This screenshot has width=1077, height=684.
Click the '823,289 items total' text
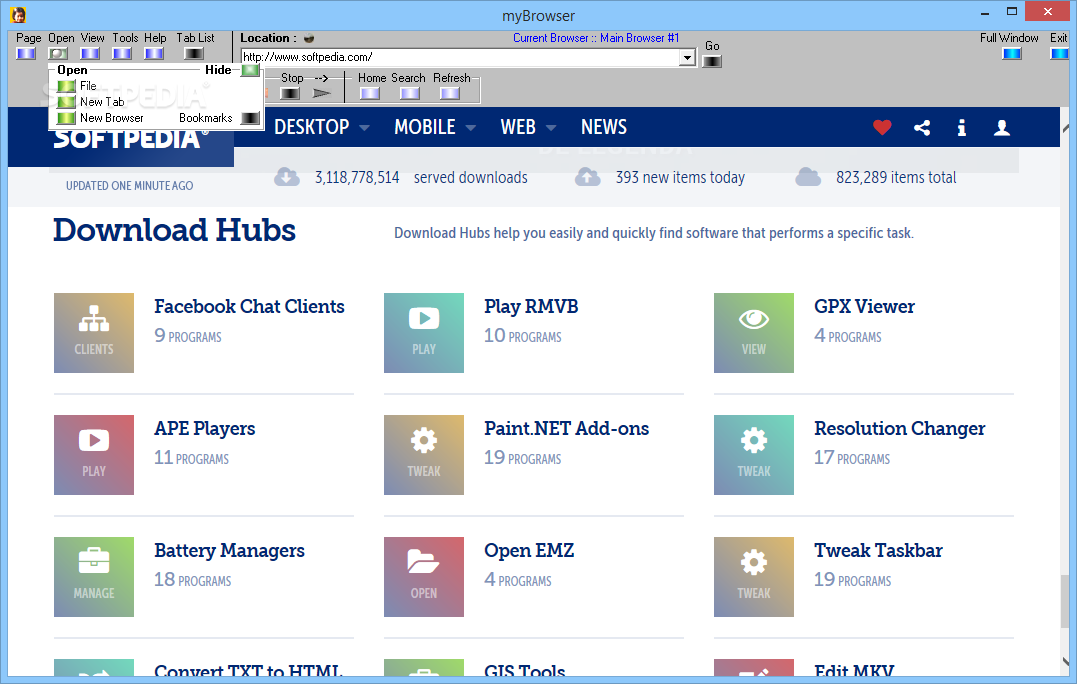896,178
